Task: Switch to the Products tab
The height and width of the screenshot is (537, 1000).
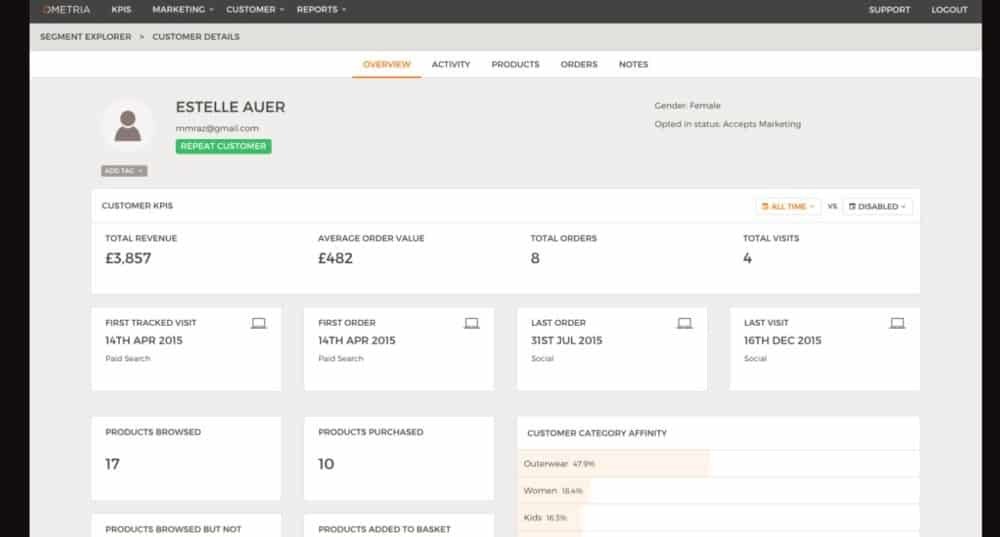Action: tap(515, 64)
